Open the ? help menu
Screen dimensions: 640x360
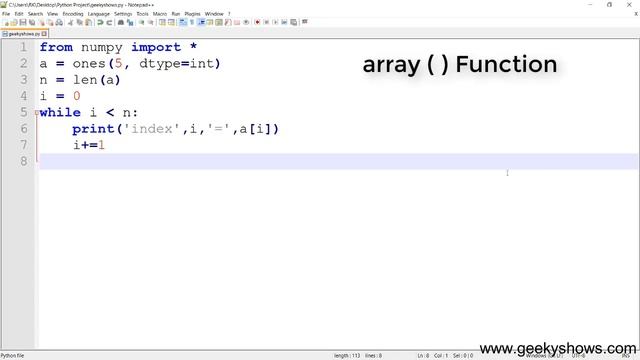click(229, 14)
